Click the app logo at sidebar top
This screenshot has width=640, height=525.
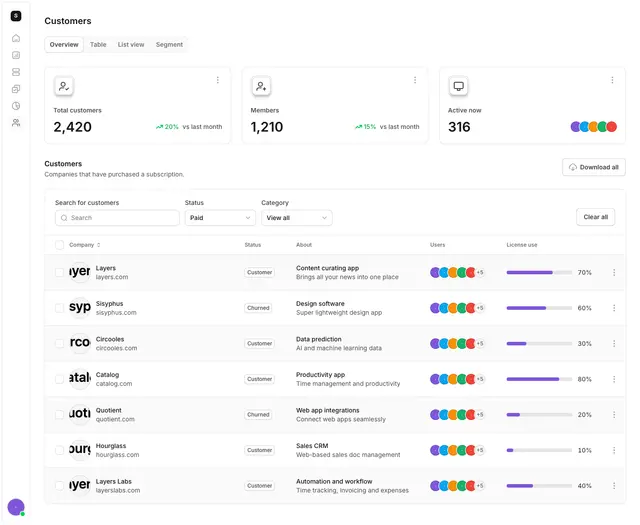pyautogui.click(x=16, y=16)
